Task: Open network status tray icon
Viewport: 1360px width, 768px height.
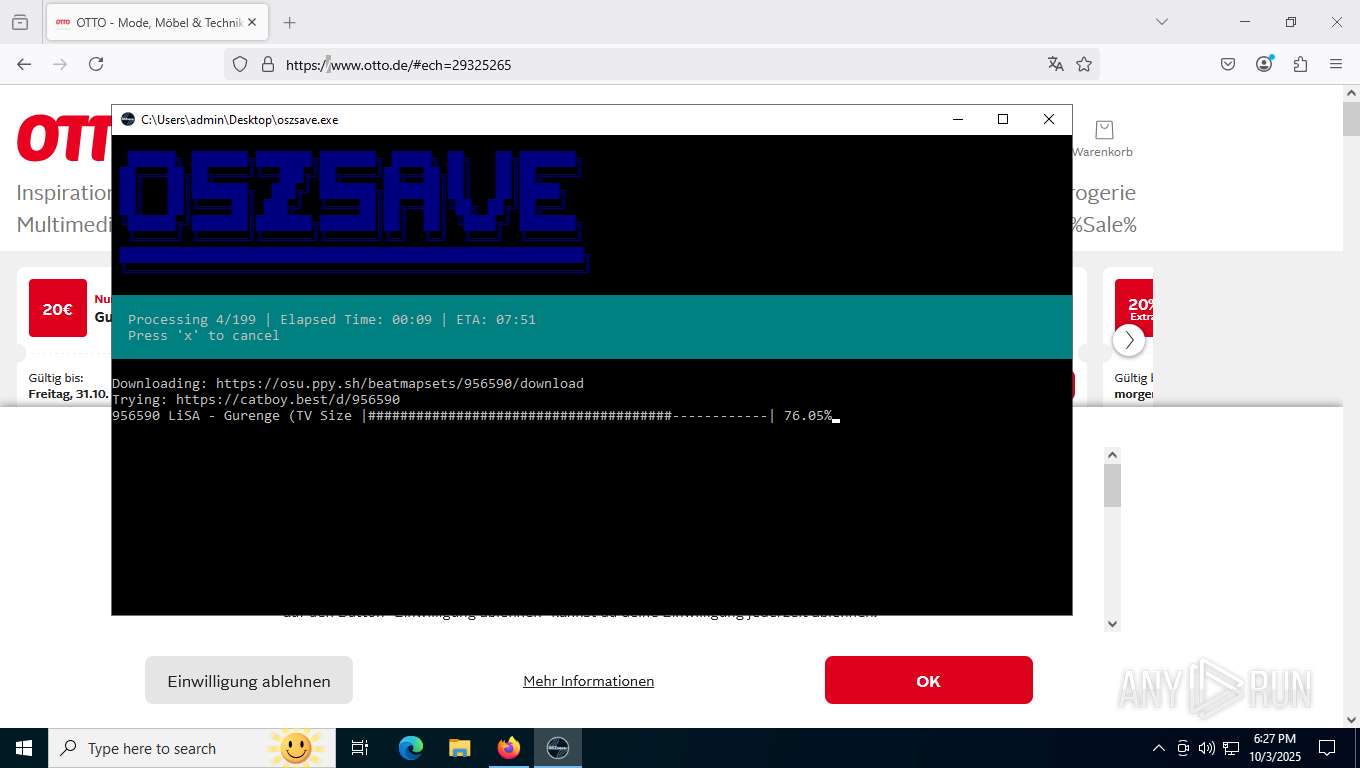Action: pos(1231,748)
